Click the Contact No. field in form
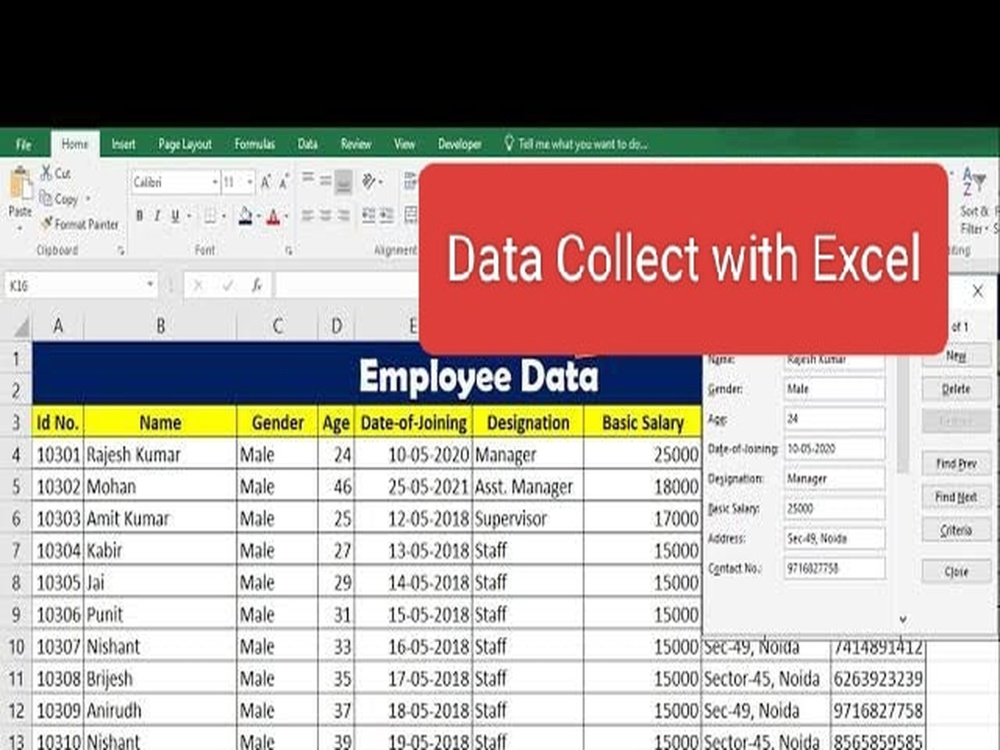 click(834, 568)
